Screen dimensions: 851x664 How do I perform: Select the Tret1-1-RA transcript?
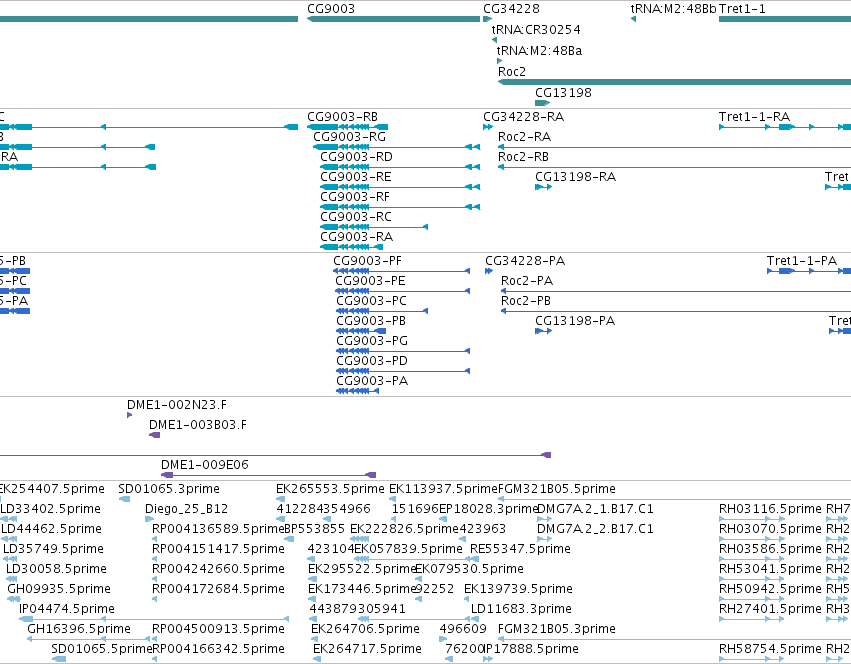click(x=785, y=127)
